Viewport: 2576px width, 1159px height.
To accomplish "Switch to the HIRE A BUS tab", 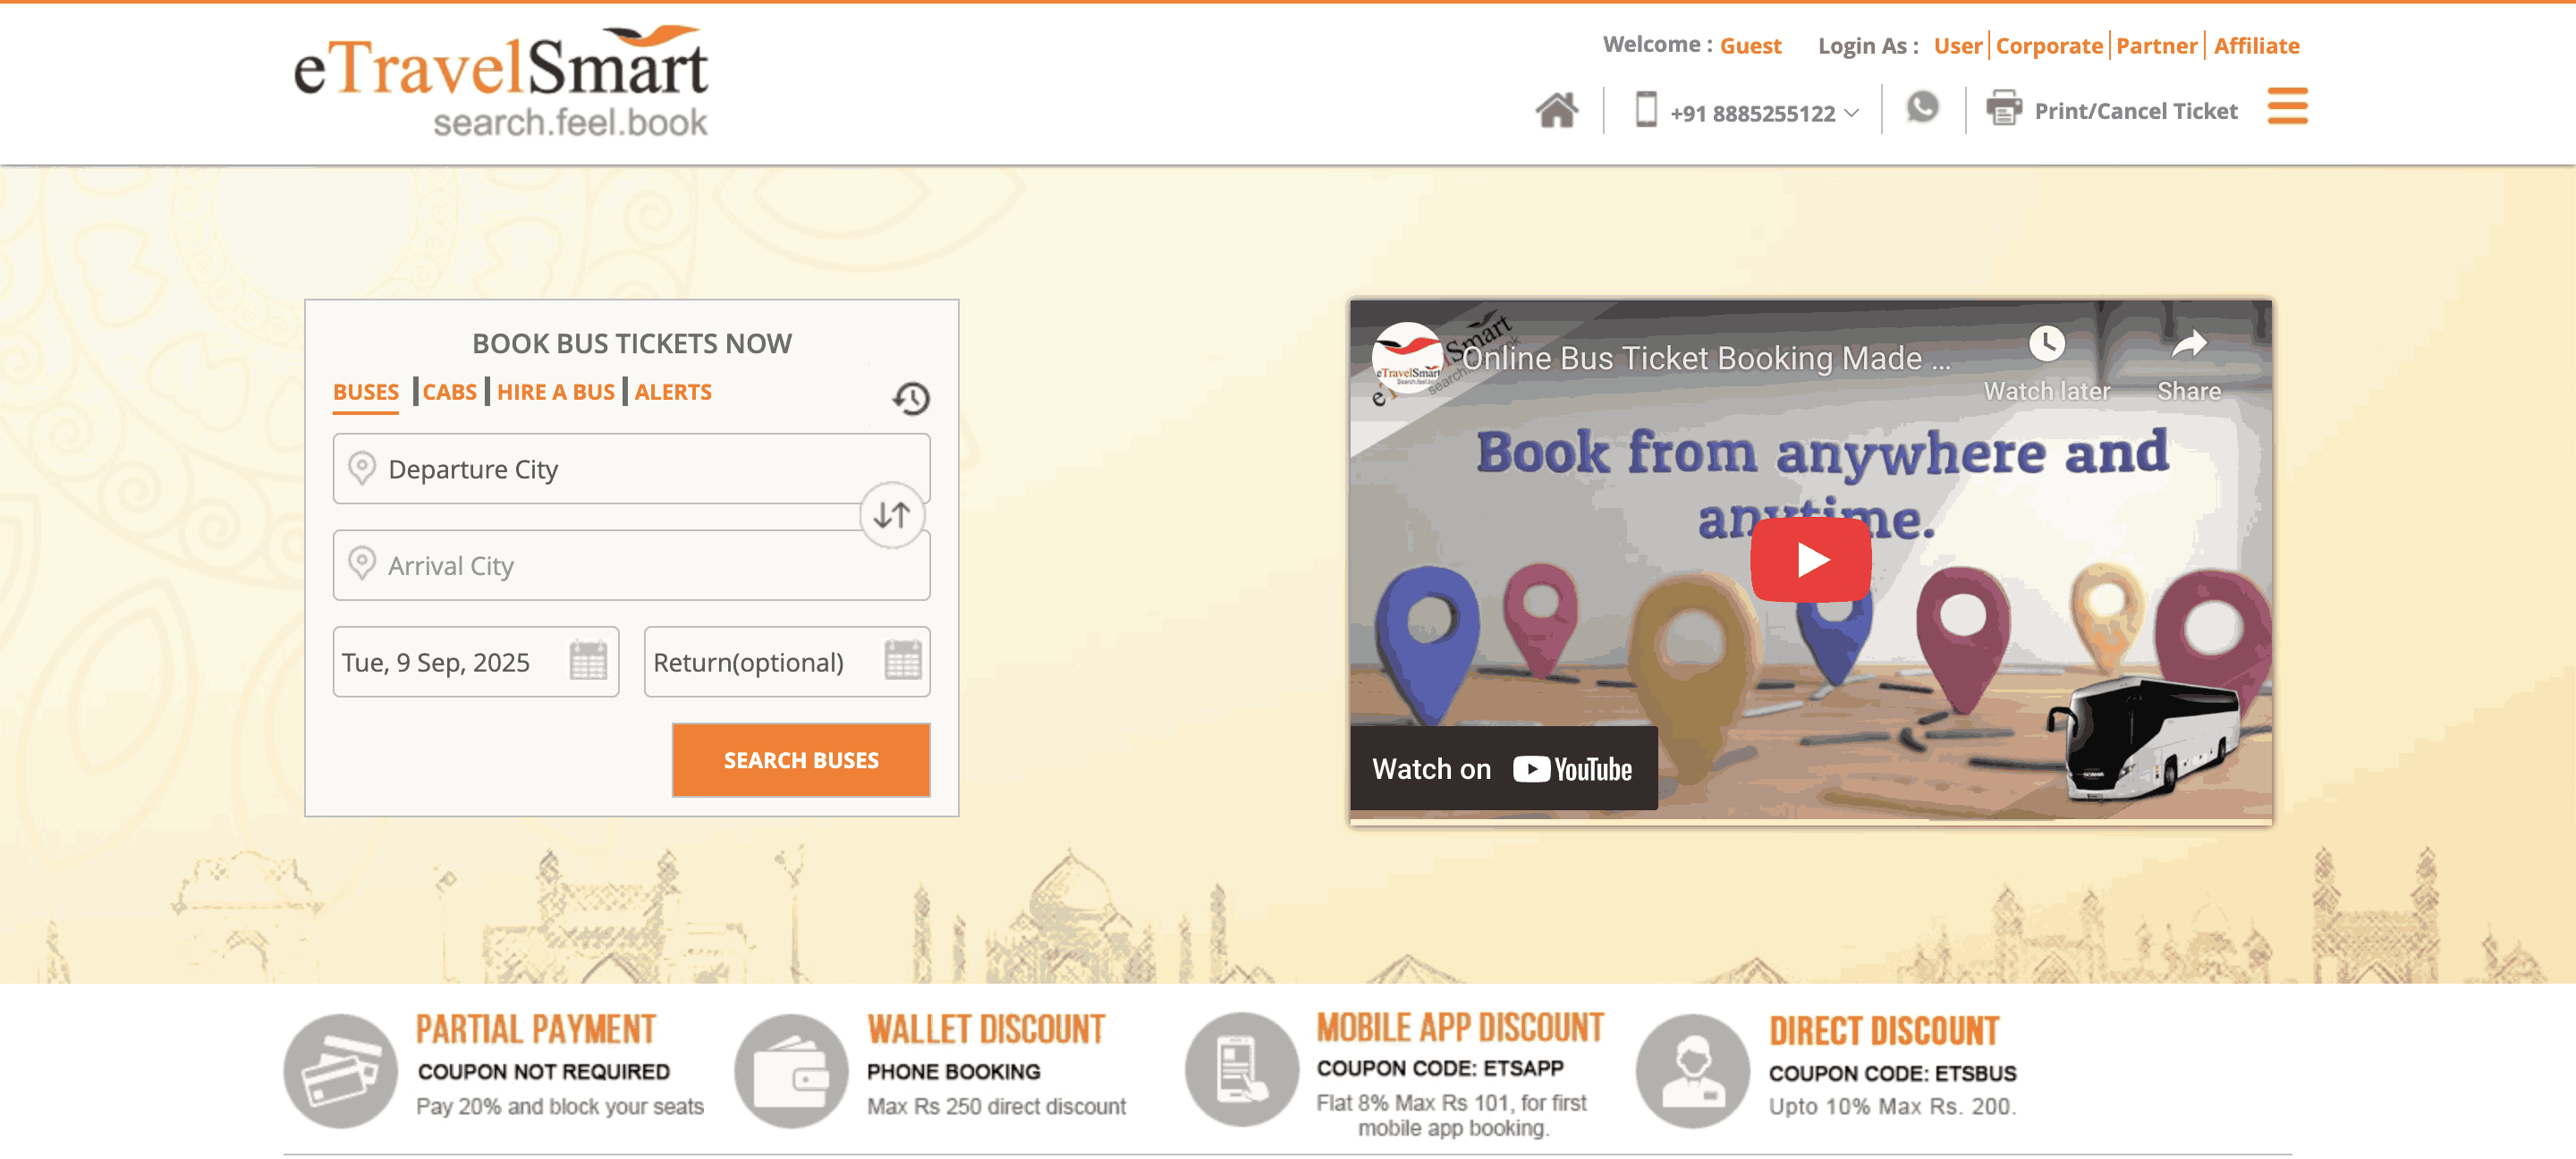I will [x=555, y=392].
